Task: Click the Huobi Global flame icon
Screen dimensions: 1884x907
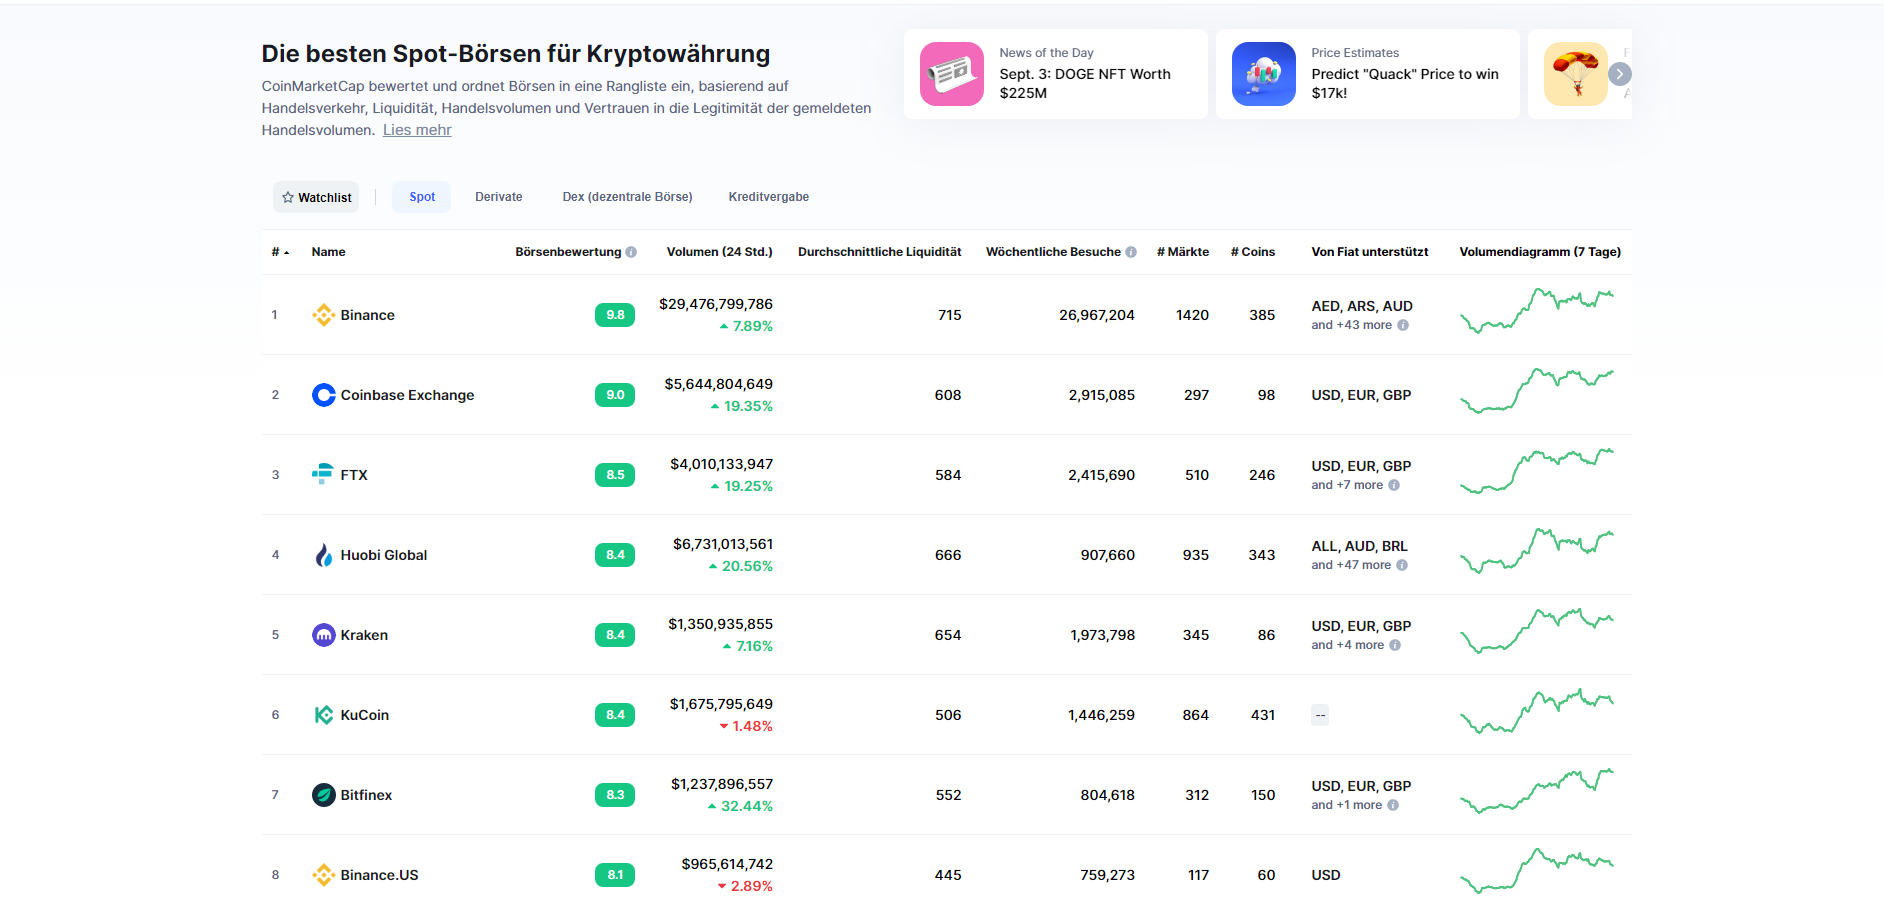Action: (x=323, y=555)
